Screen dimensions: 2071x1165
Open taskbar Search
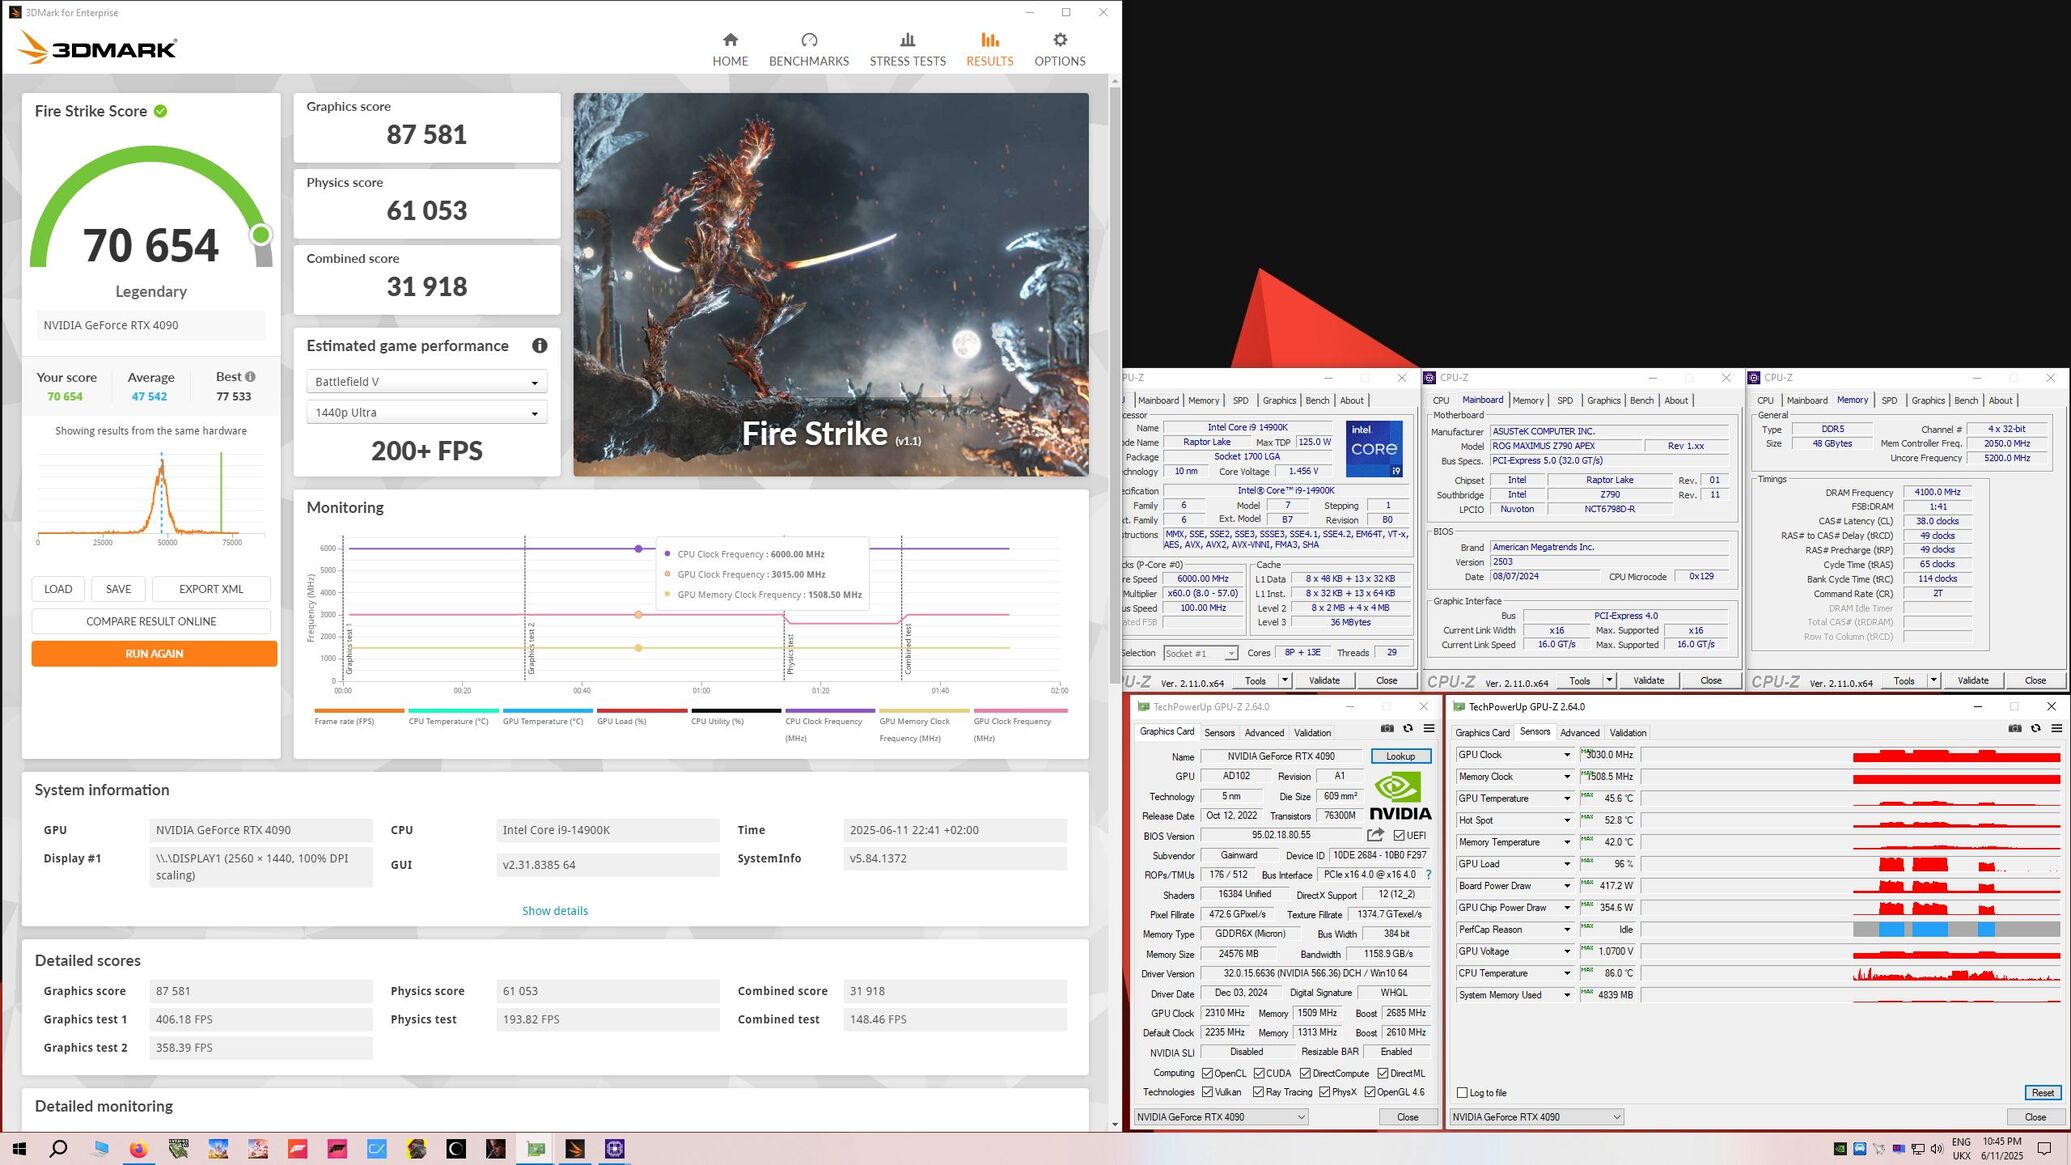[58, 1149]
